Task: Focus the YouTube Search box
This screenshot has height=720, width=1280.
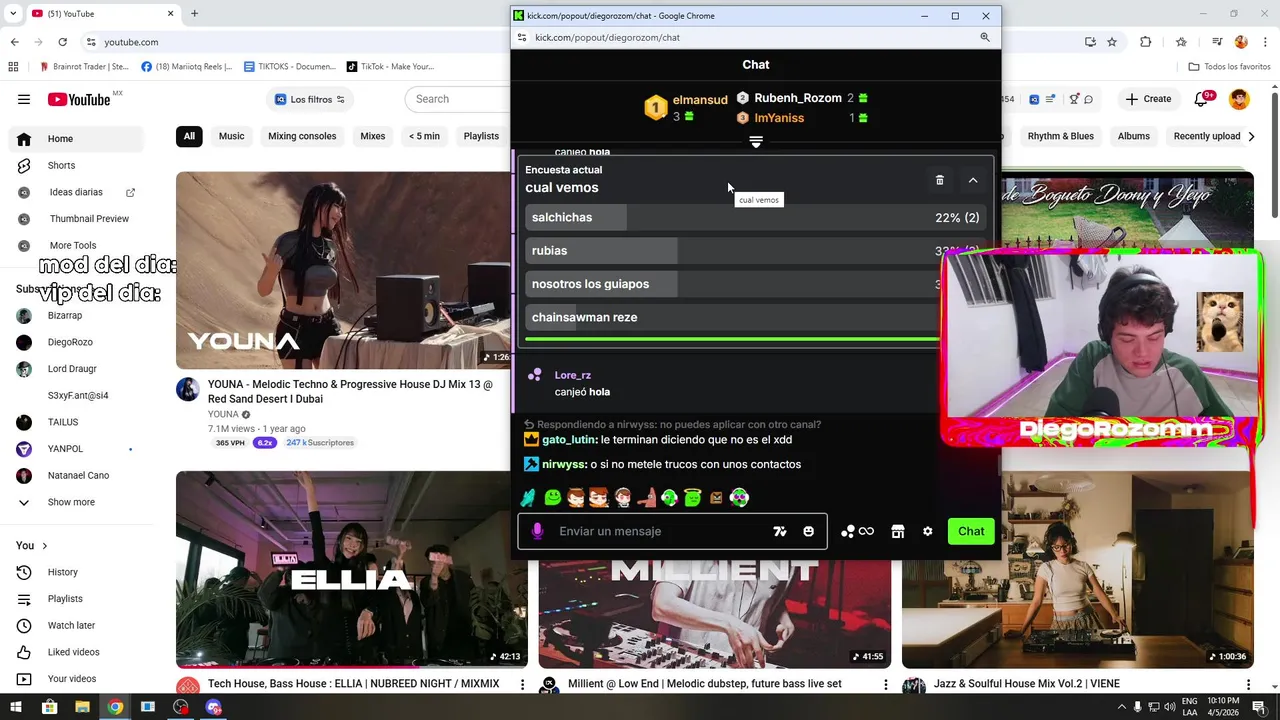Action: (460, 99)
